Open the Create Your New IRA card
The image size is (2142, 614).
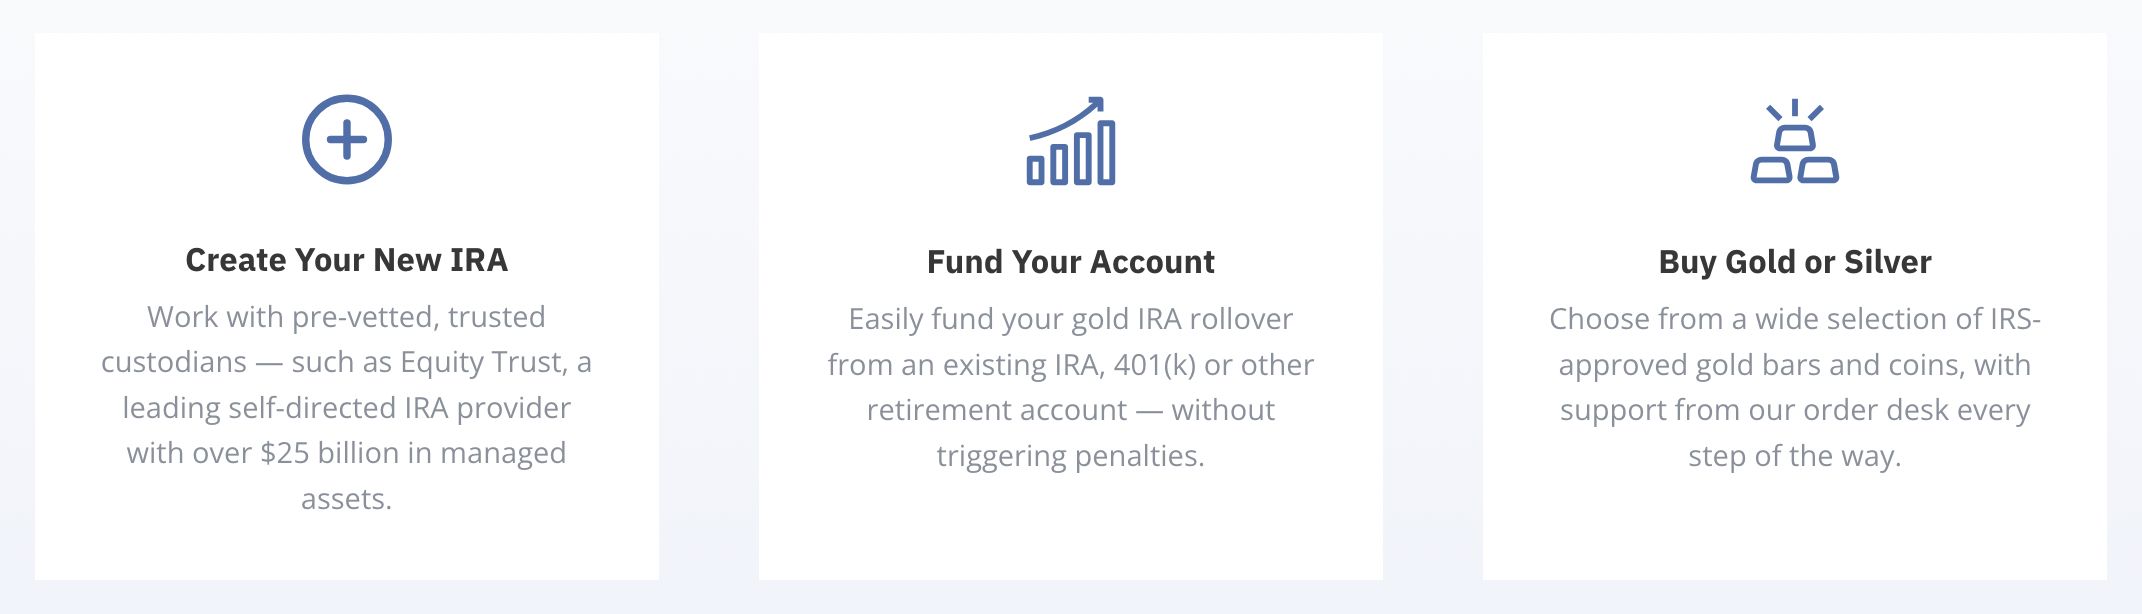(x=347, y=306)
